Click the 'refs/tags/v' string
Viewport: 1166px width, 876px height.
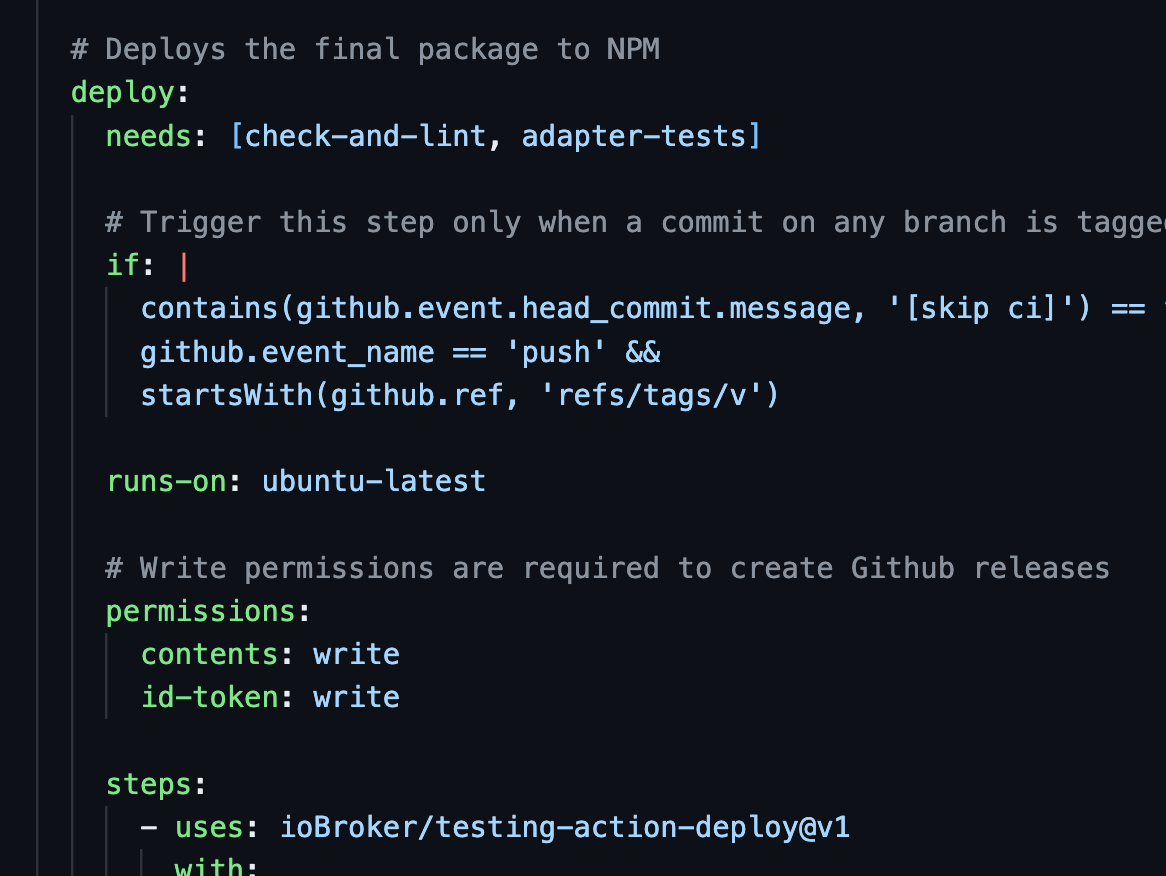(x=659, y=395)
